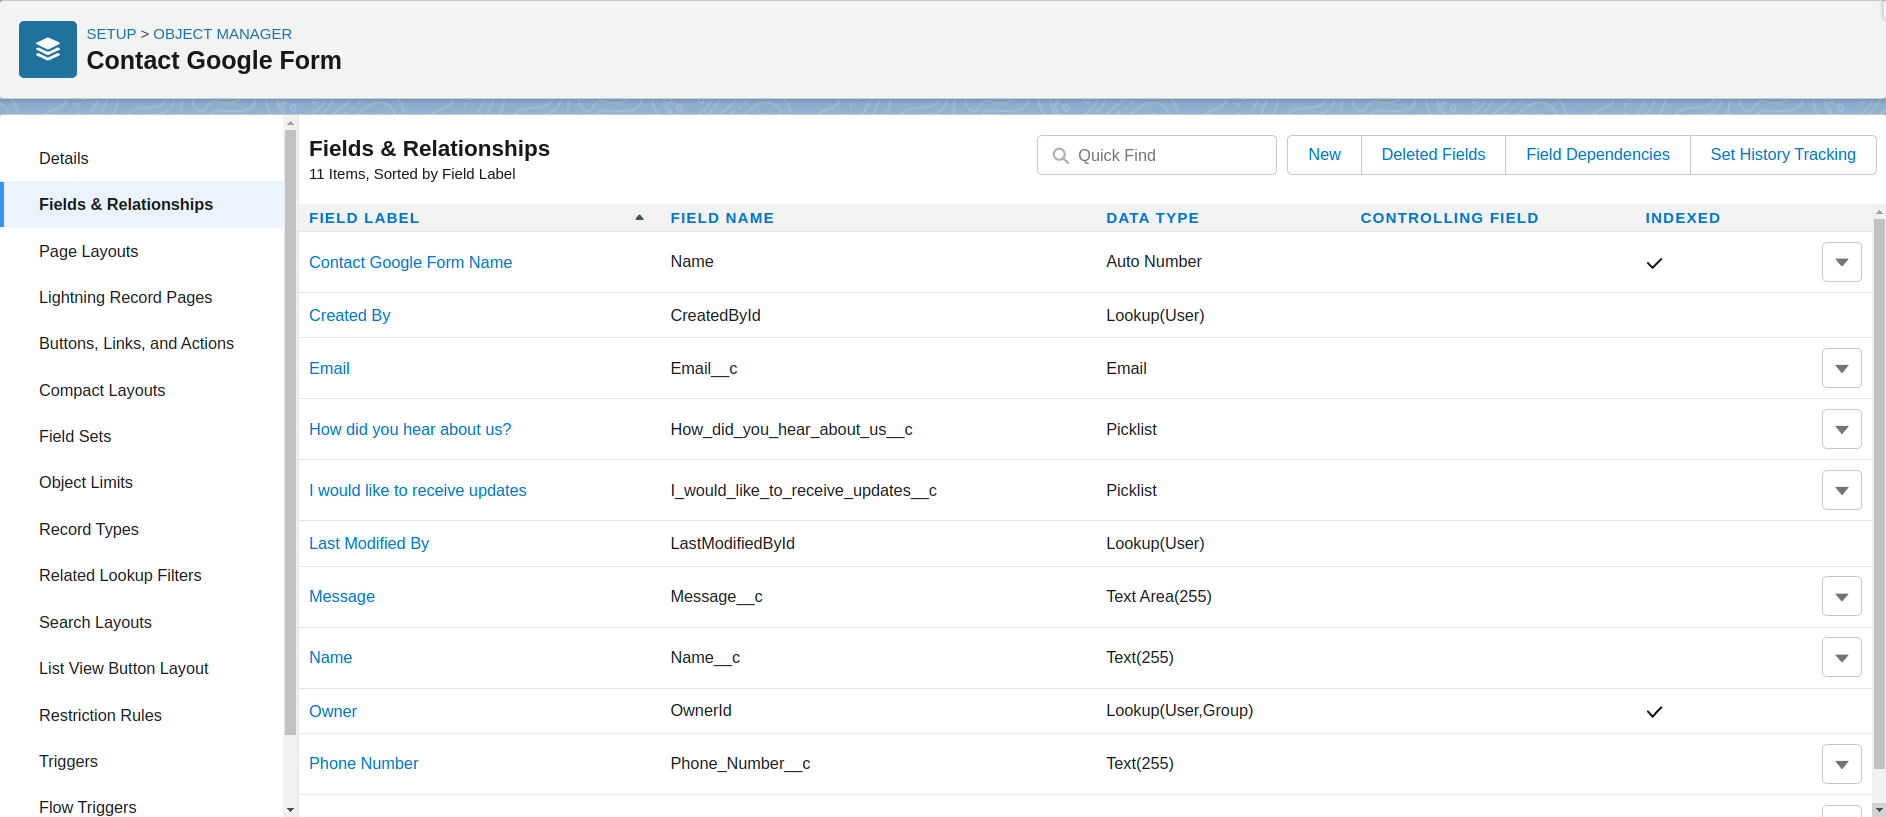Sort by DATA TYPE column header
The height and width of the screenshot is (817, 1886).
1152,218
